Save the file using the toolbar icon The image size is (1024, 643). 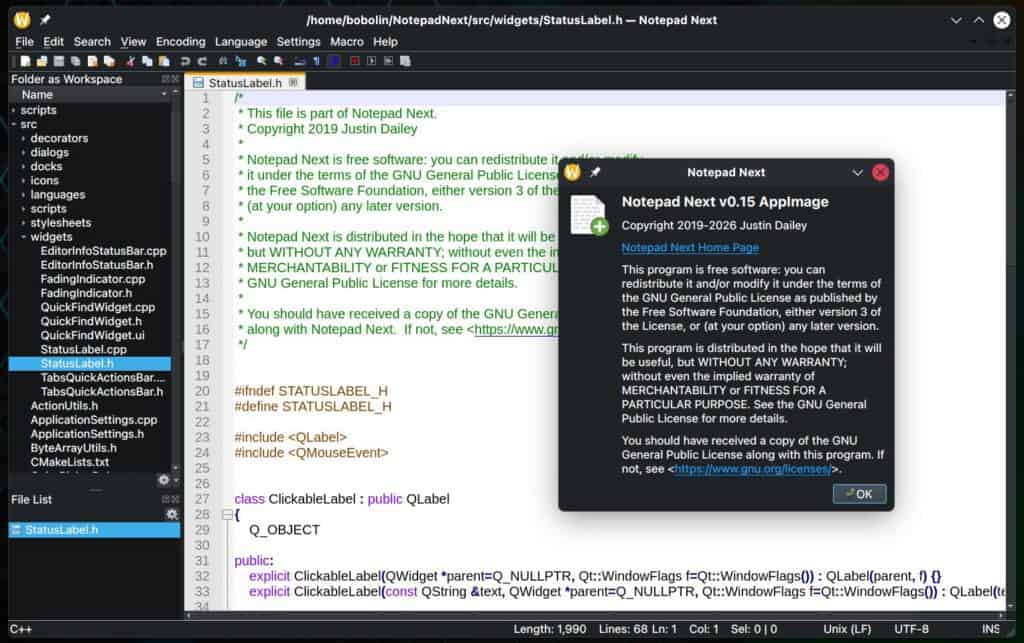(59, 61)
